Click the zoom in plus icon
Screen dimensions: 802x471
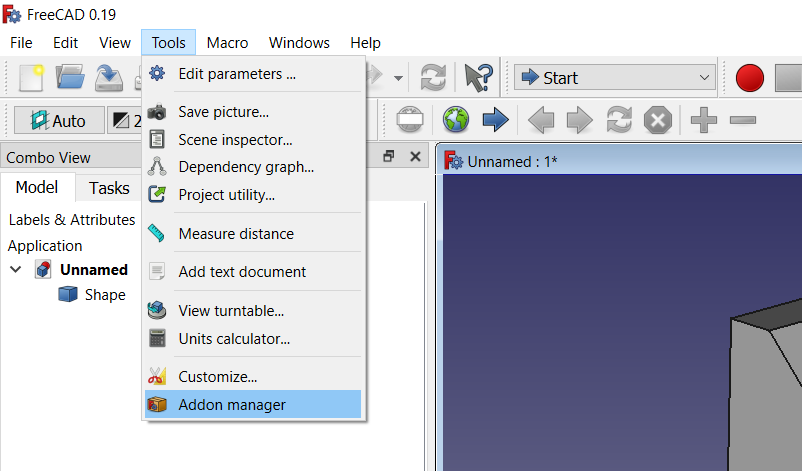704,120
